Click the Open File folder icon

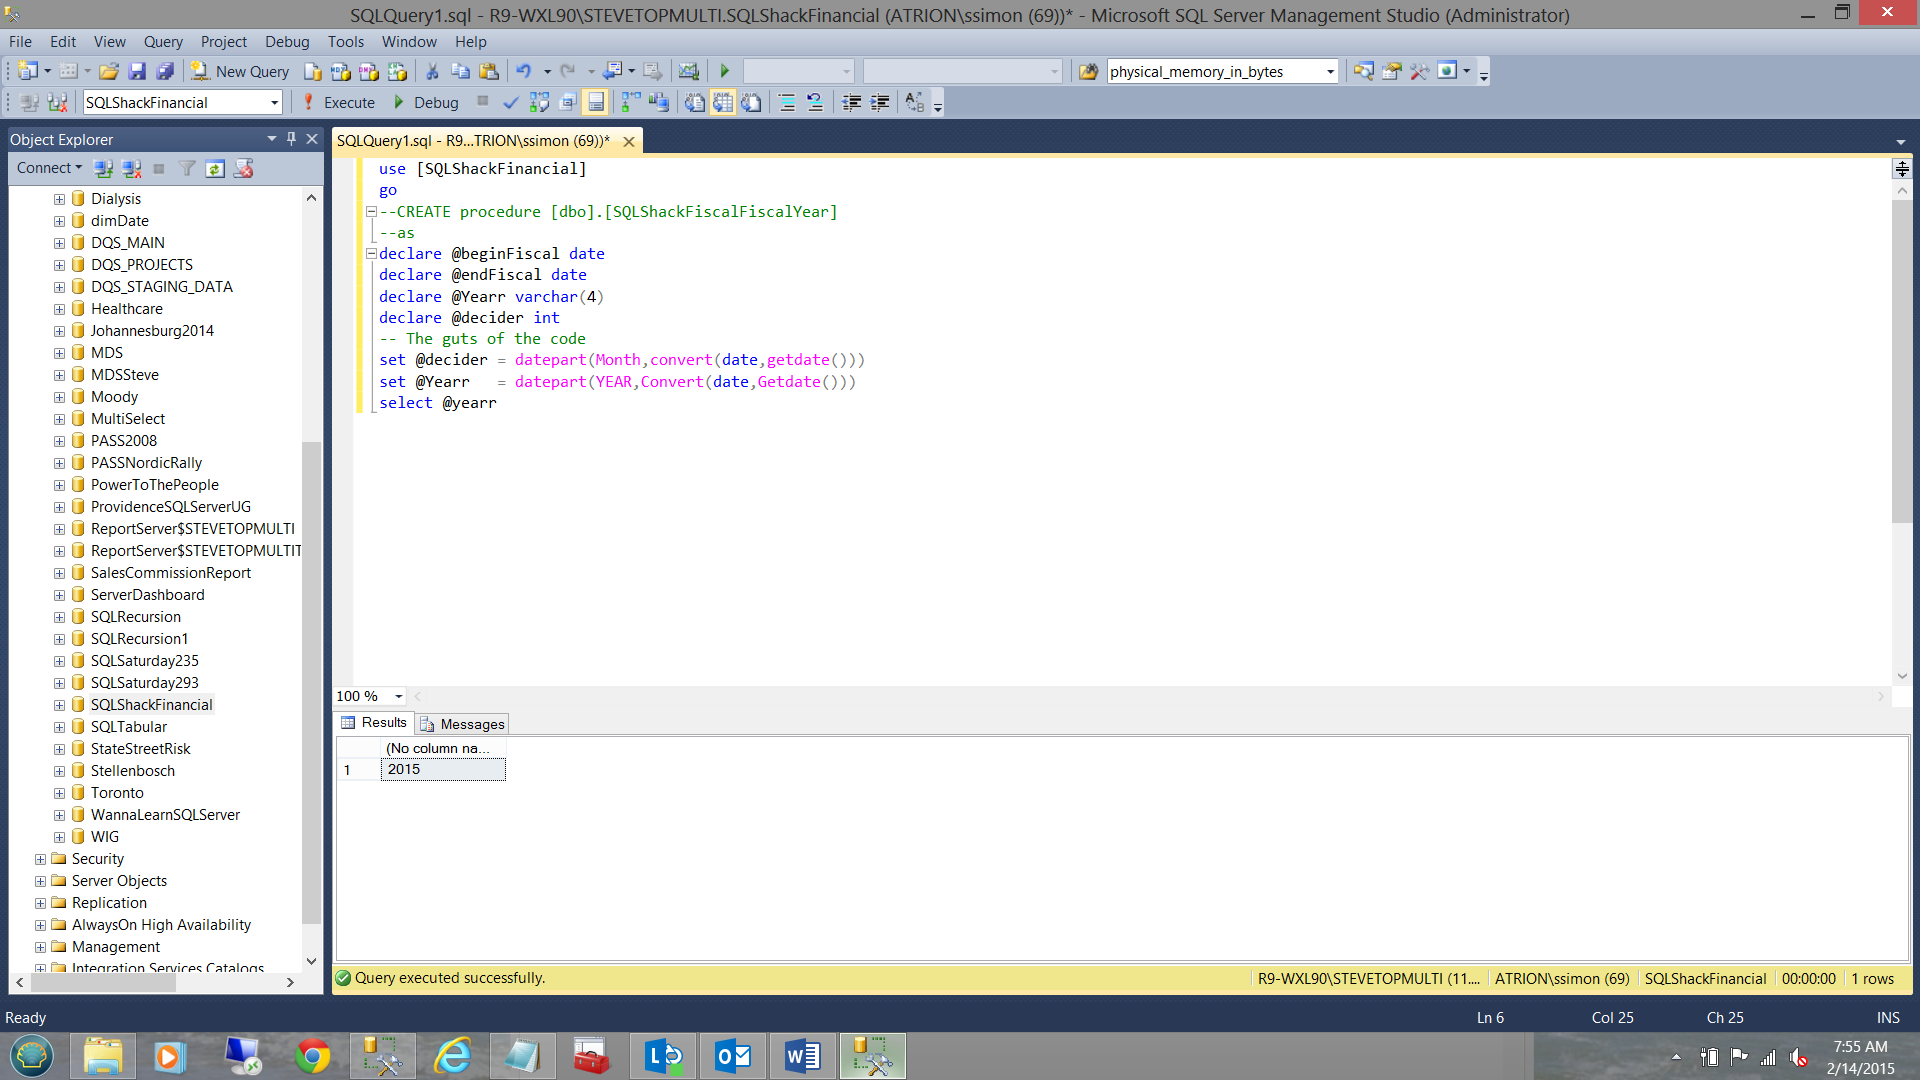click(x=109, y=71)
